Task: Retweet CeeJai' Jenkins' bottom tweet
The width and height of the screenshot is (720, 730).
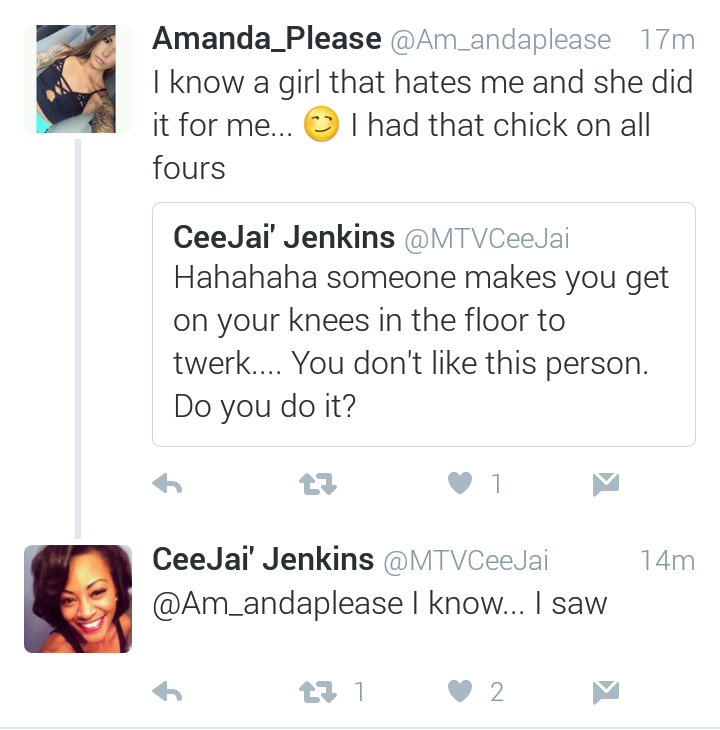Action: [317, 692]
